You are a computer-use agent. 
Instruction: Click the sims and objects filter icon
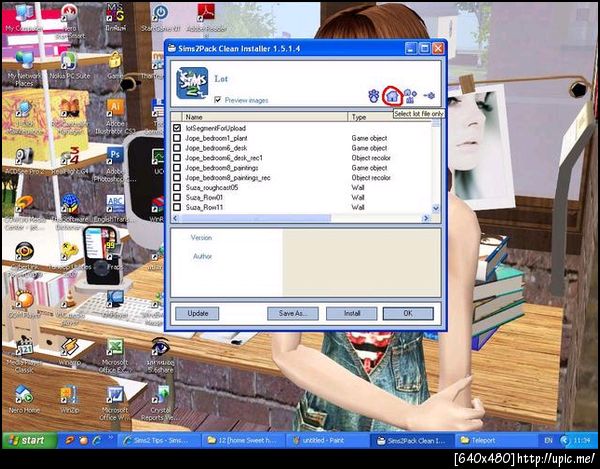[410, 96]
